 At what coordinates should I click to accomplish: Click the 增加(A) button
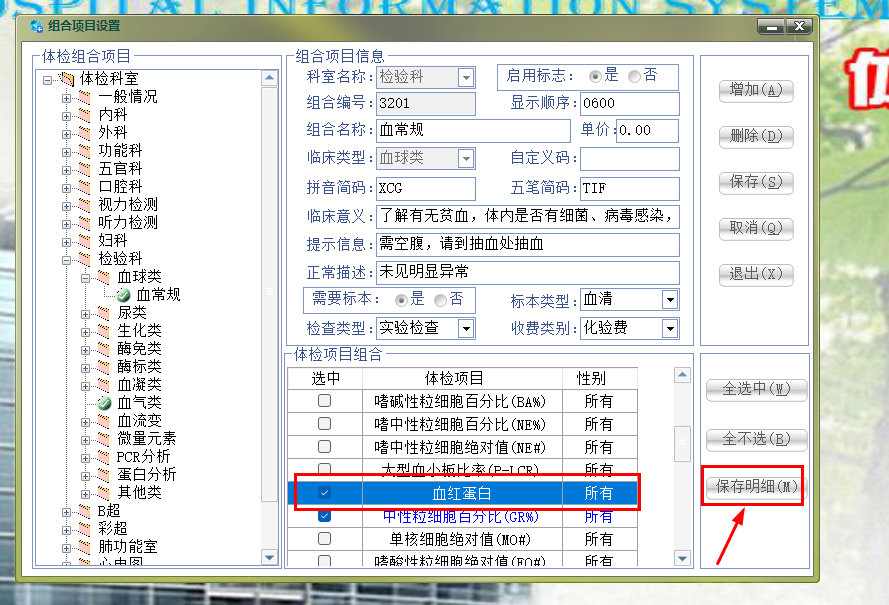[x=756, y=90]
